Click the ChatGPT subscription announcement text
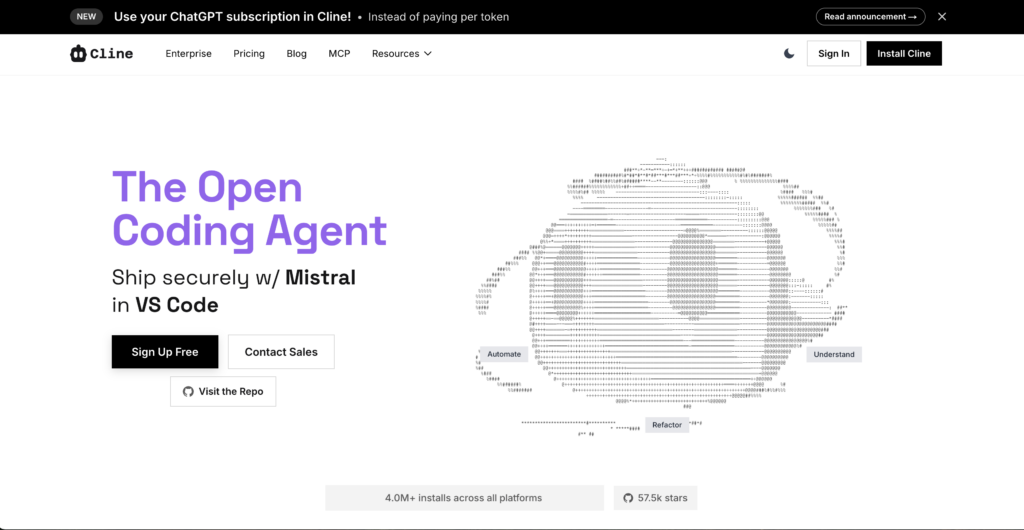 pos(232,17)
